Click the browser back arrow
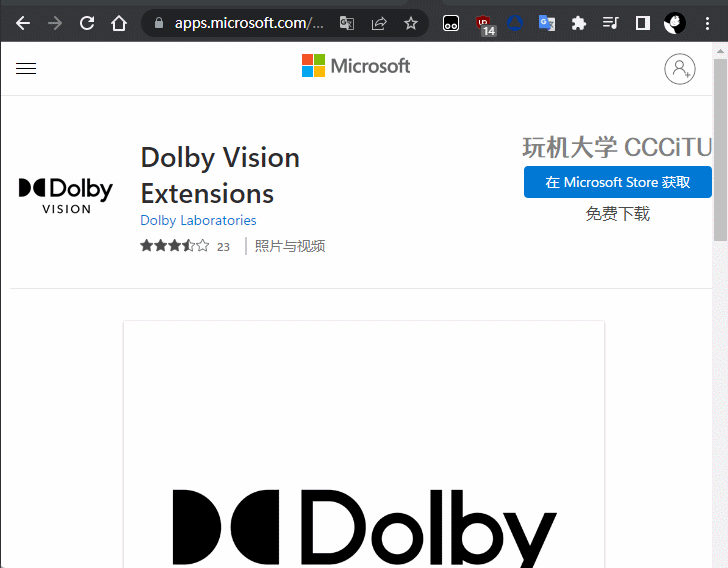 pyautogui.click(x=23, y=23)
